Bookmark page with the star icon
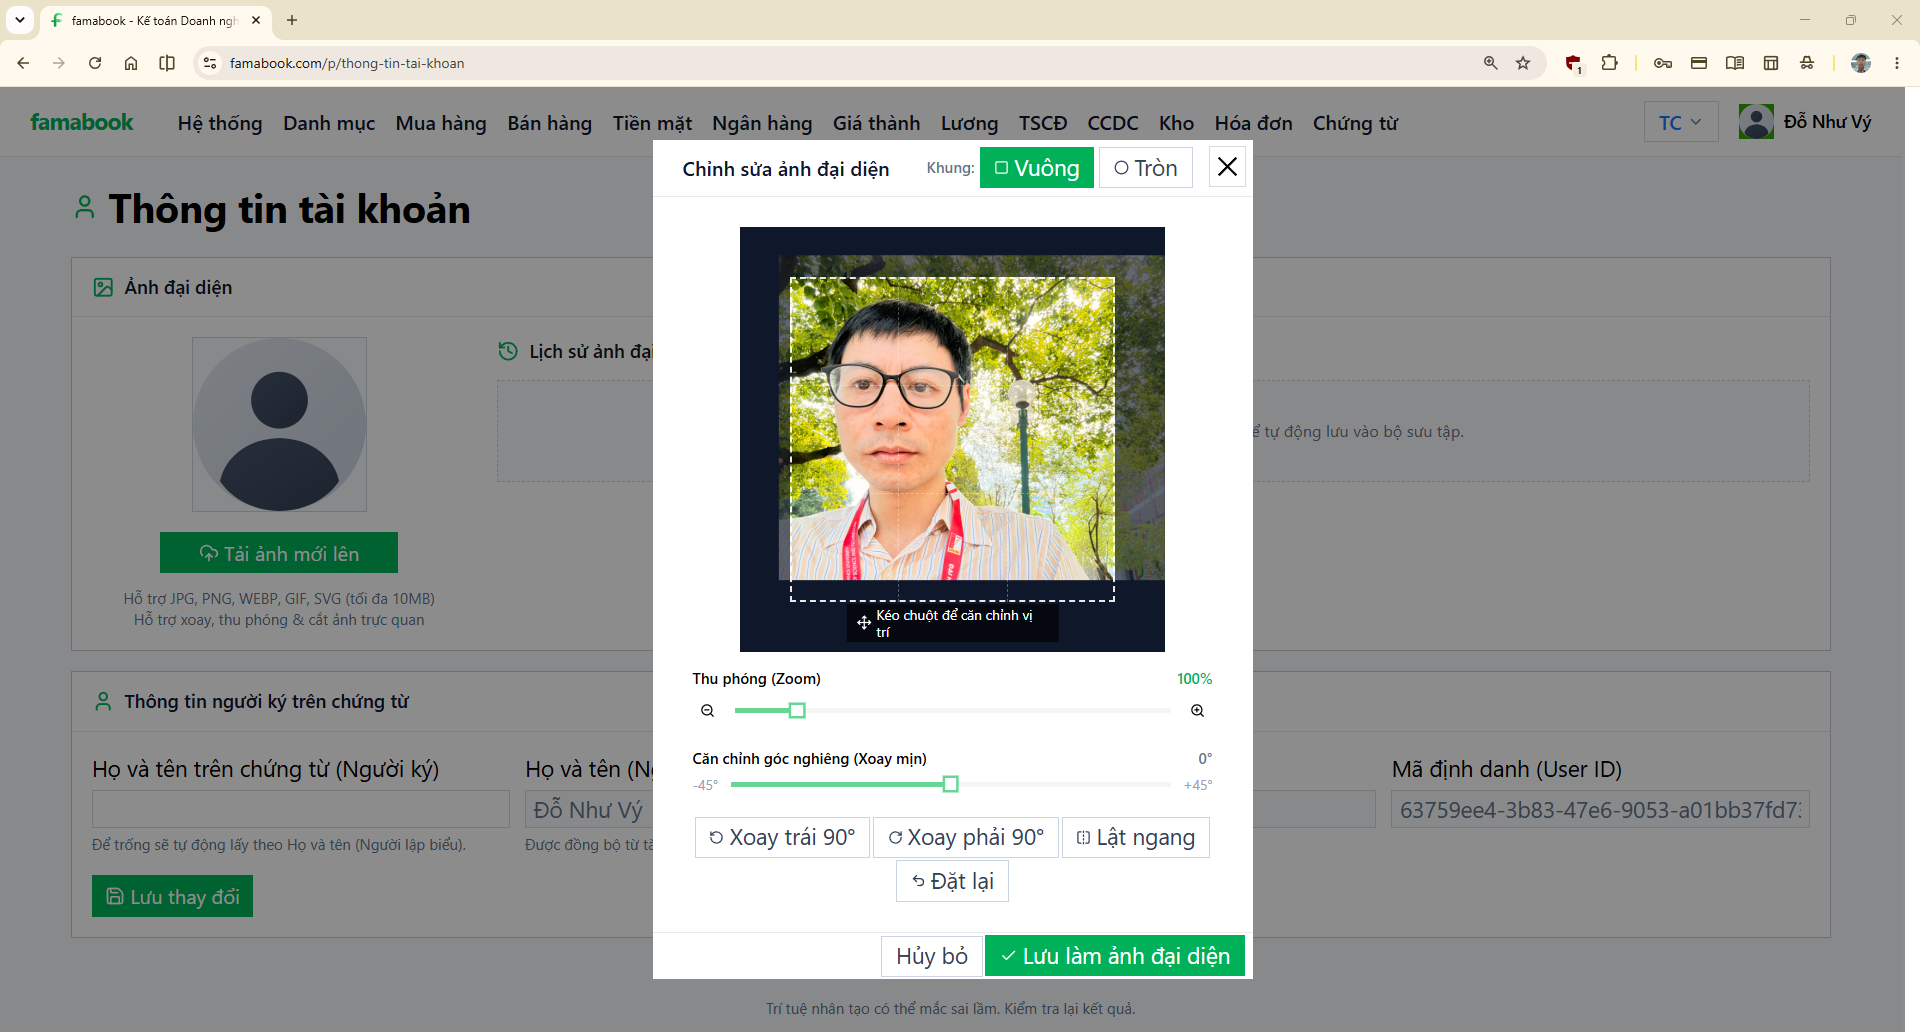 point(1523,63)
